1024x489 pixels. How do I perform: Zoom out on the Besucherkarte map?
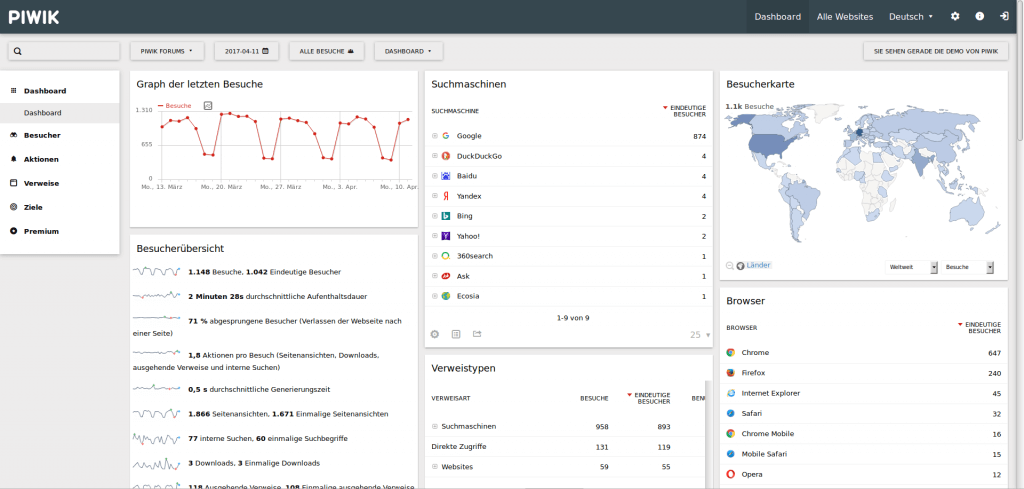point(730,265)
